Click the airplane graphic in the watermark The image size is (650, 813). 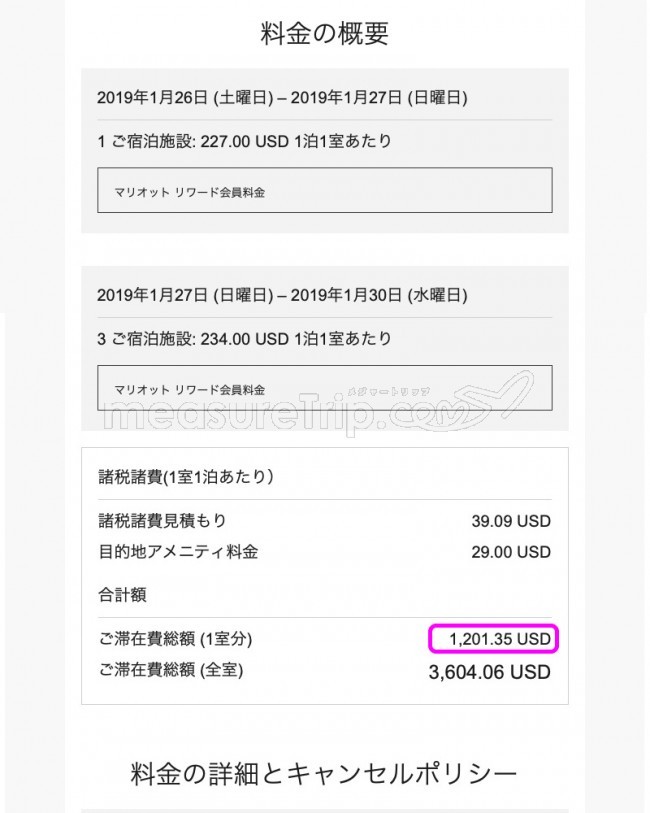pyautogui.click(x=492, y=397)
